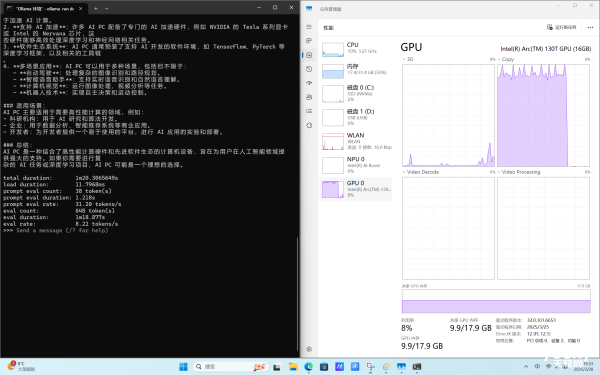Show hidden system tray icons chevron
This screenshot has width=600, height=375.
pyautogui.click(x=526, y=367)
